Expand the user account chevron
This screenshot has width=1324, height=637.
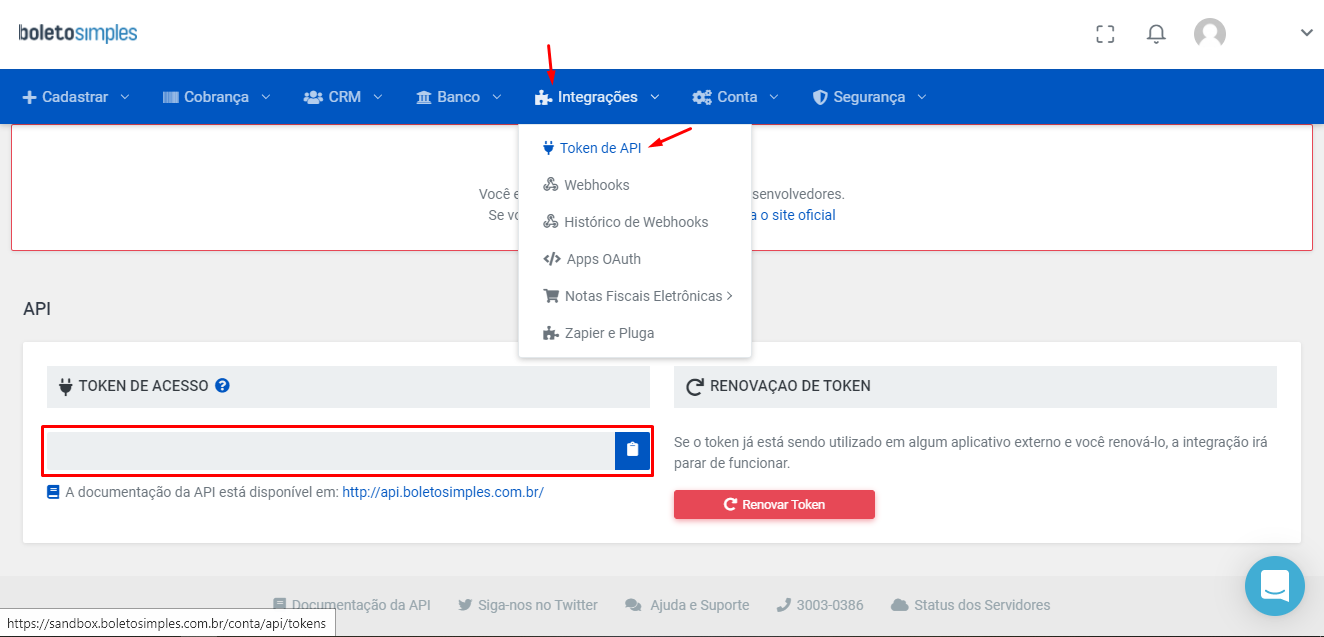click(x=1306, y=33)
